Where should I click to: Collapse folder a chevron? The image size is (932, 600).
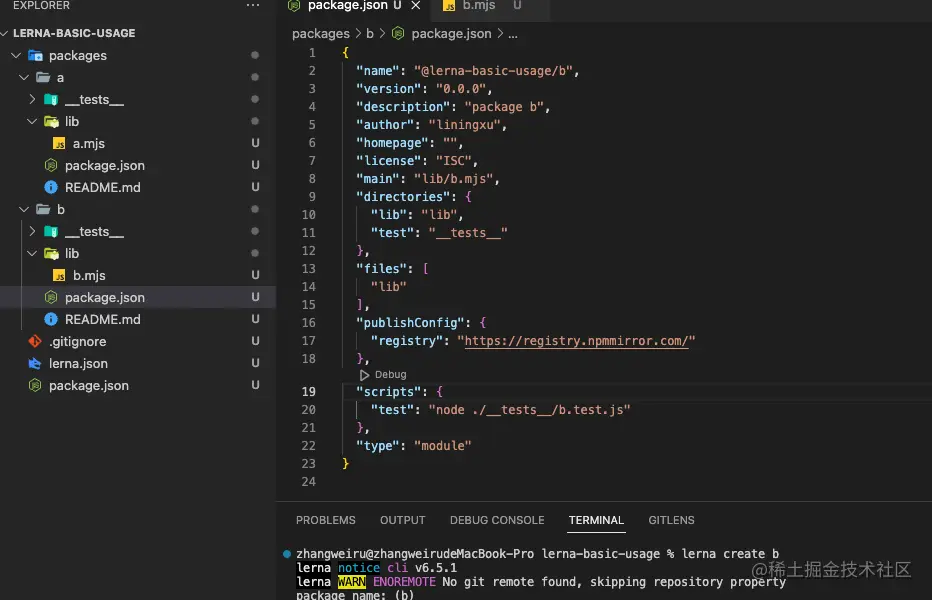point(24,77)
